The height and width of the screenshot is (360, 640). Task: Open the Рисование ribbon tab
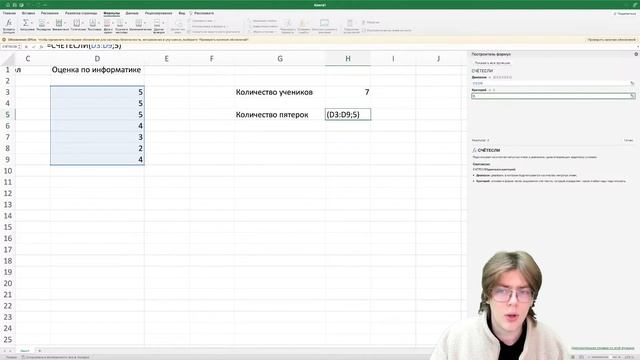click(x=50, y=13)
